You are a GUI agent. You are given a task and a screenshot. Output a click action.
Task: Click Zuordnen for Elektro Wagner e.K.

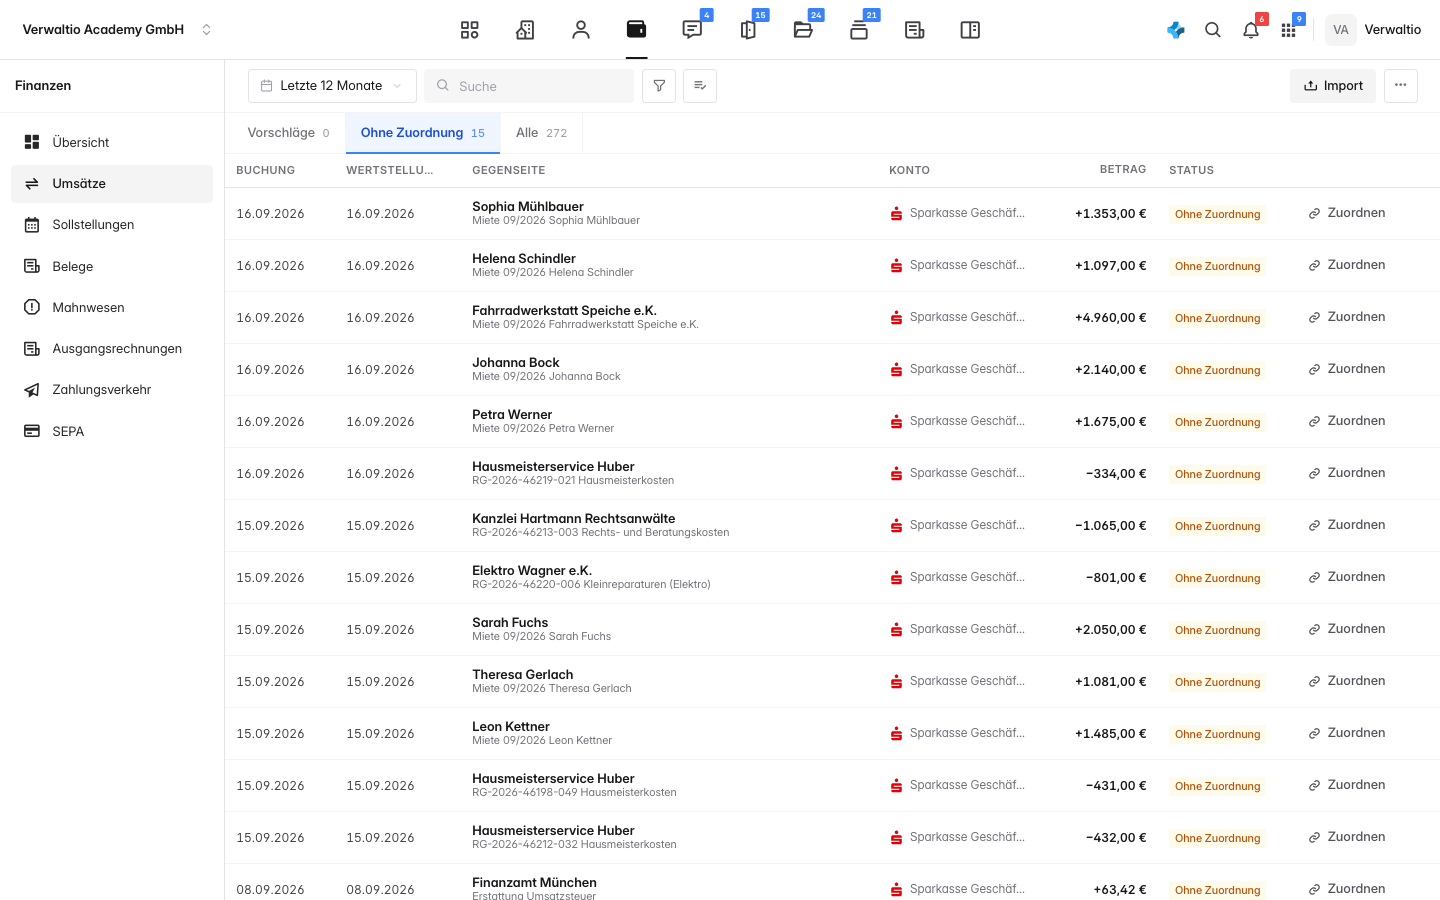point(1347,577)
